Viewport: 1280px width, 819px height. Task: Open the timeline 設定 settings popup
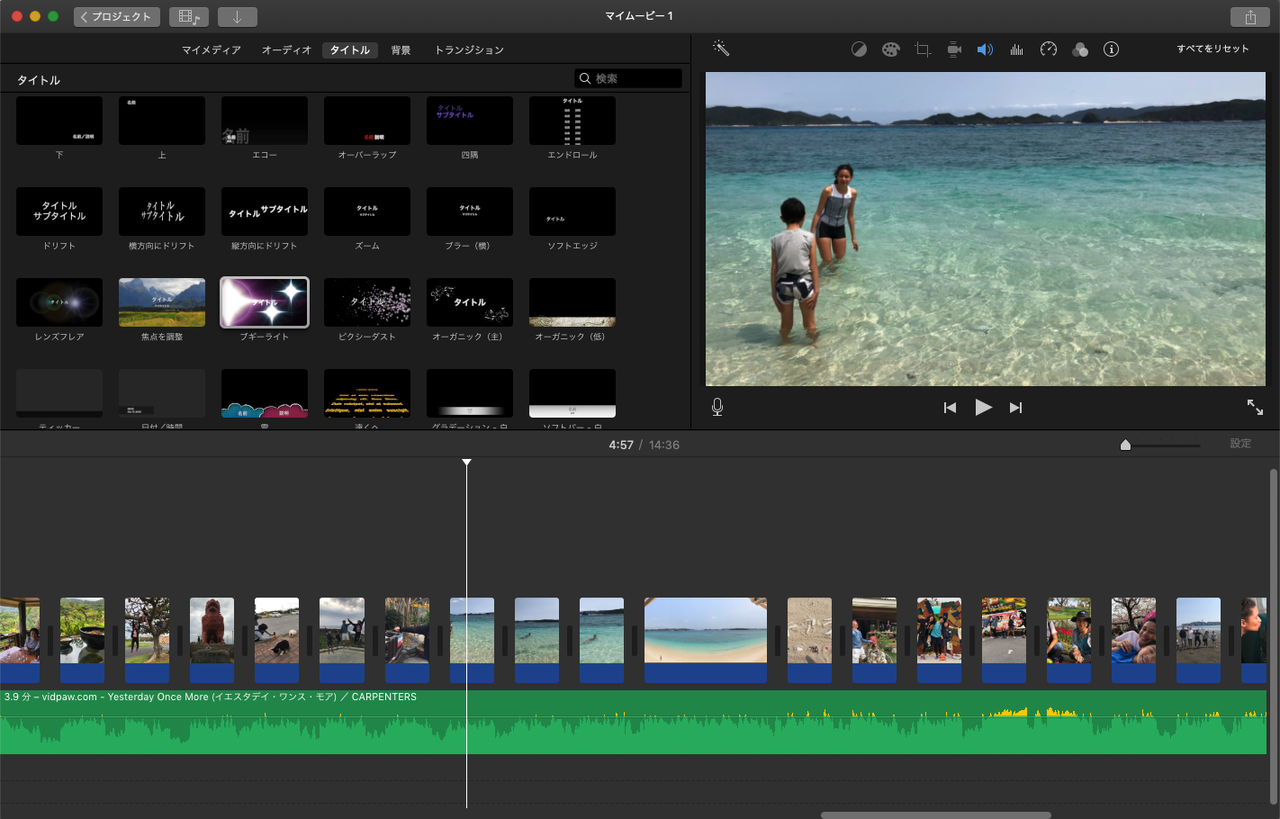pos(1240,444)
